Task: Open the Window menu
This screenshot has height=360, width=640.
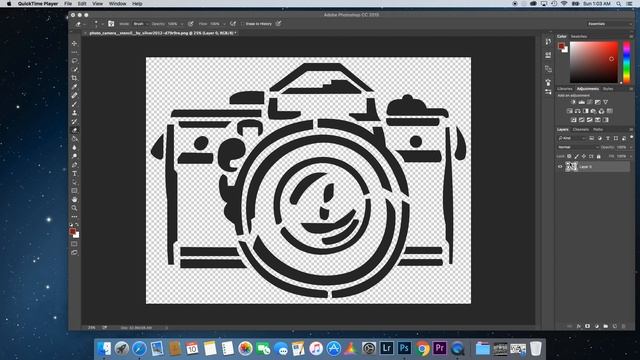Action: (118, 4)
